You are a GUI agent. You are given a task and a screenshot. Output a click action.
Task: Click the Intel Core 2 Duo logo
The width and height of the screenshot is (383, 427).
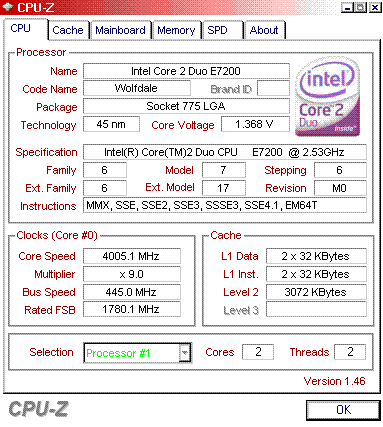(x=327, y=97)
